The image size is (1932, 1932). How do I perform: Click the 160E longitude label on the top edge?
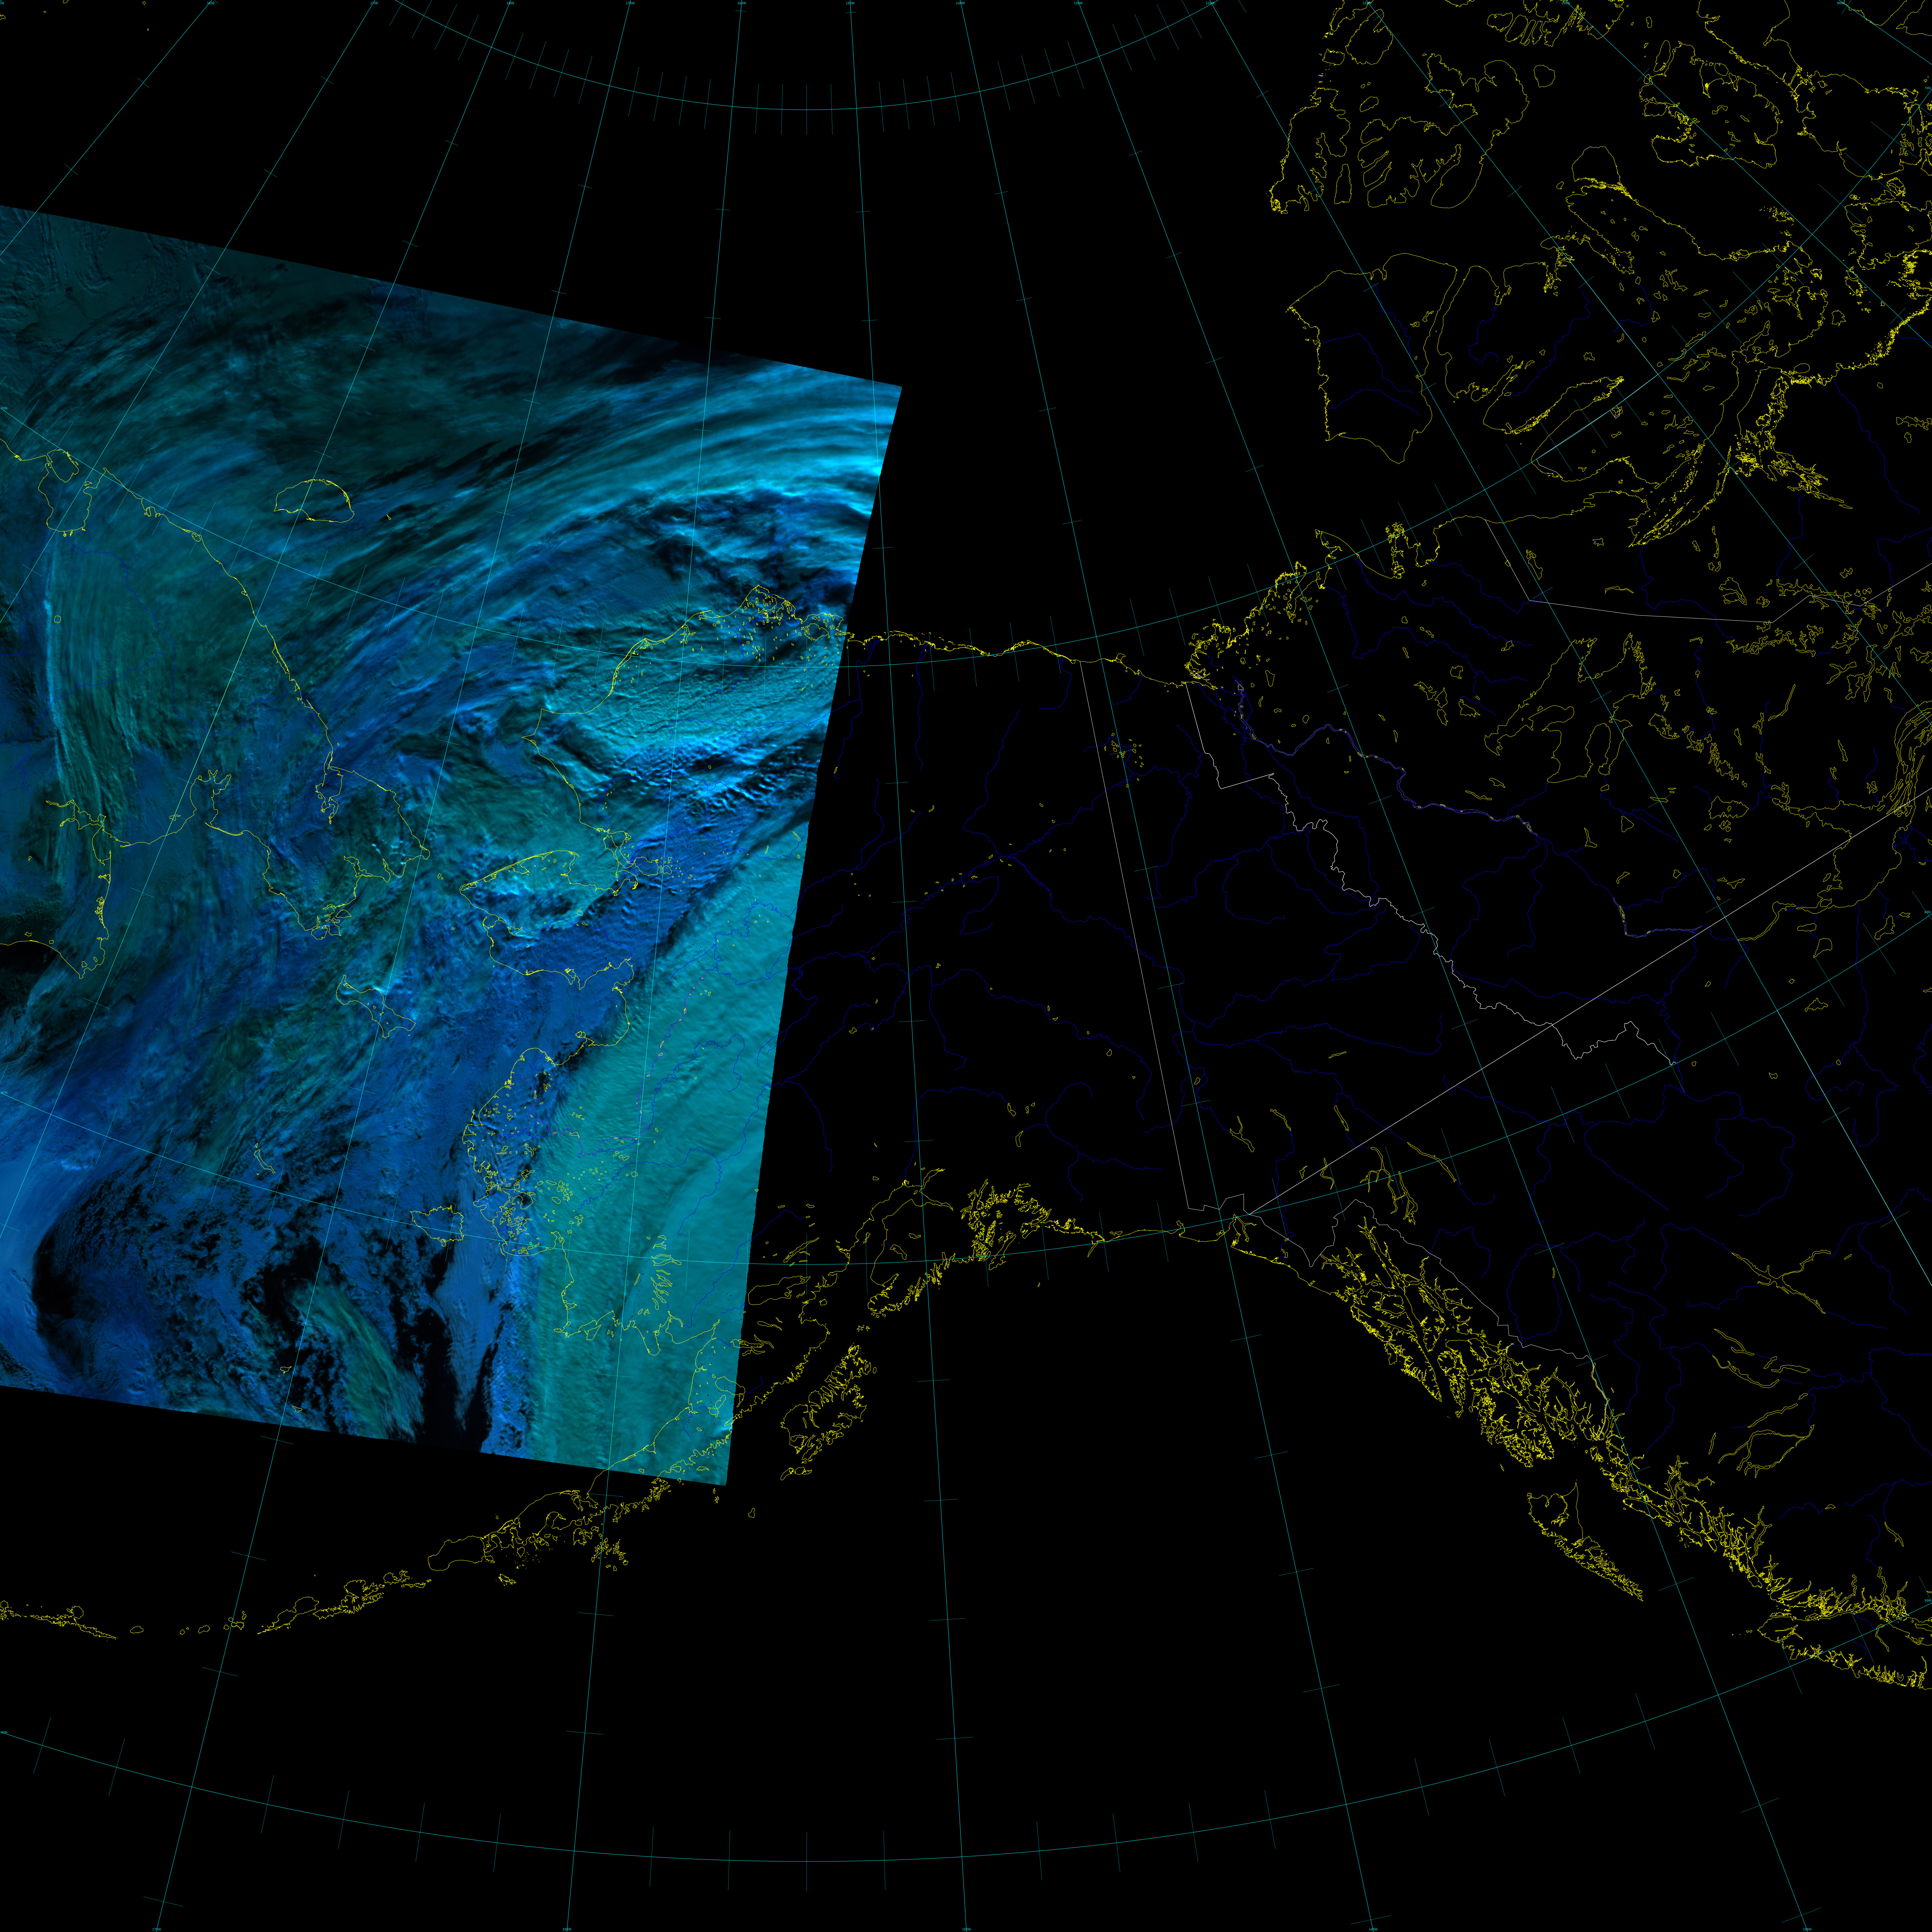click(x=211, y=3)
